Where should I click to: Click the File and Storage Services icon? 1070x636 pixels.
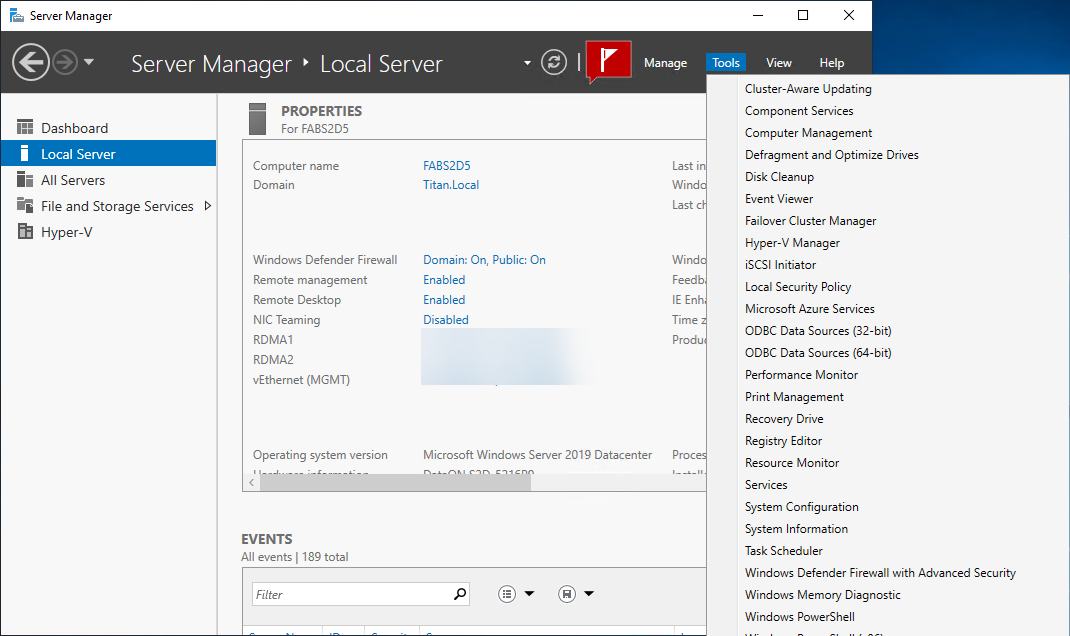25,206
